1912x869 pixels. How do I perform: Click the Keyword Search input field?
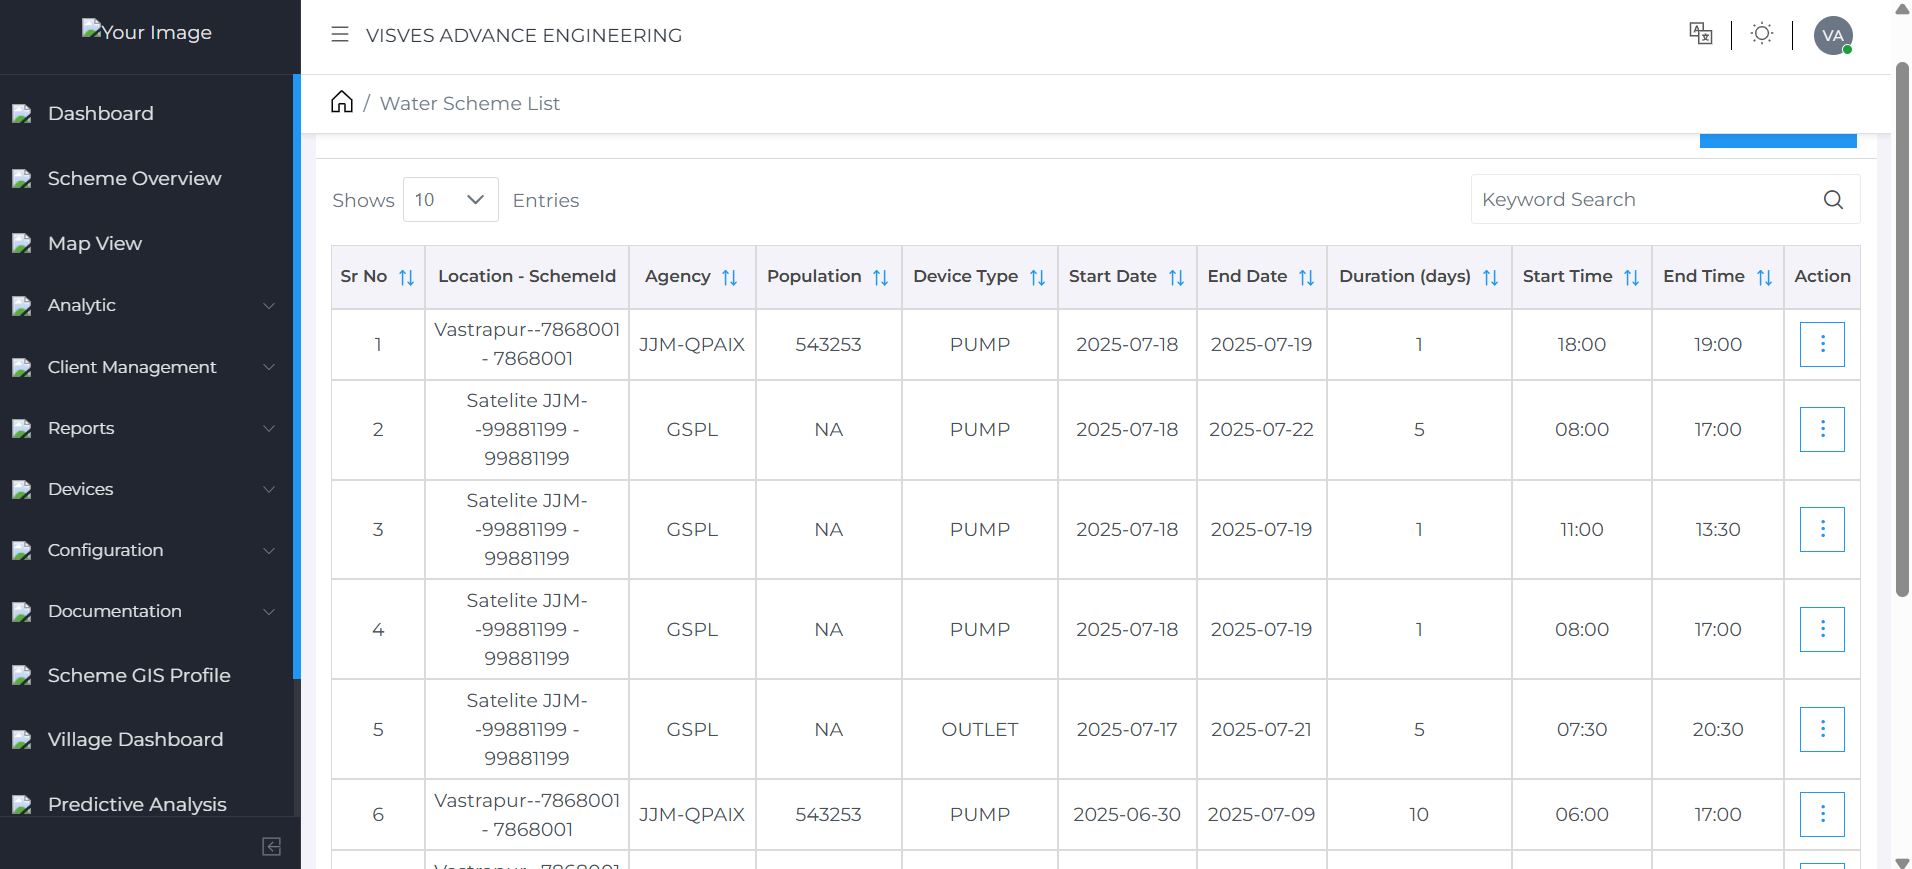pos(1645,200)
